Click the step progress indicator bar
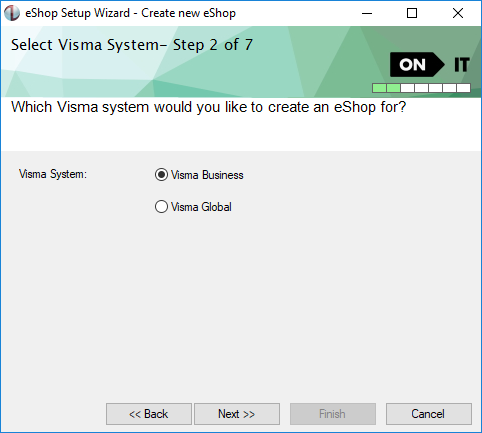 point(421,88)
